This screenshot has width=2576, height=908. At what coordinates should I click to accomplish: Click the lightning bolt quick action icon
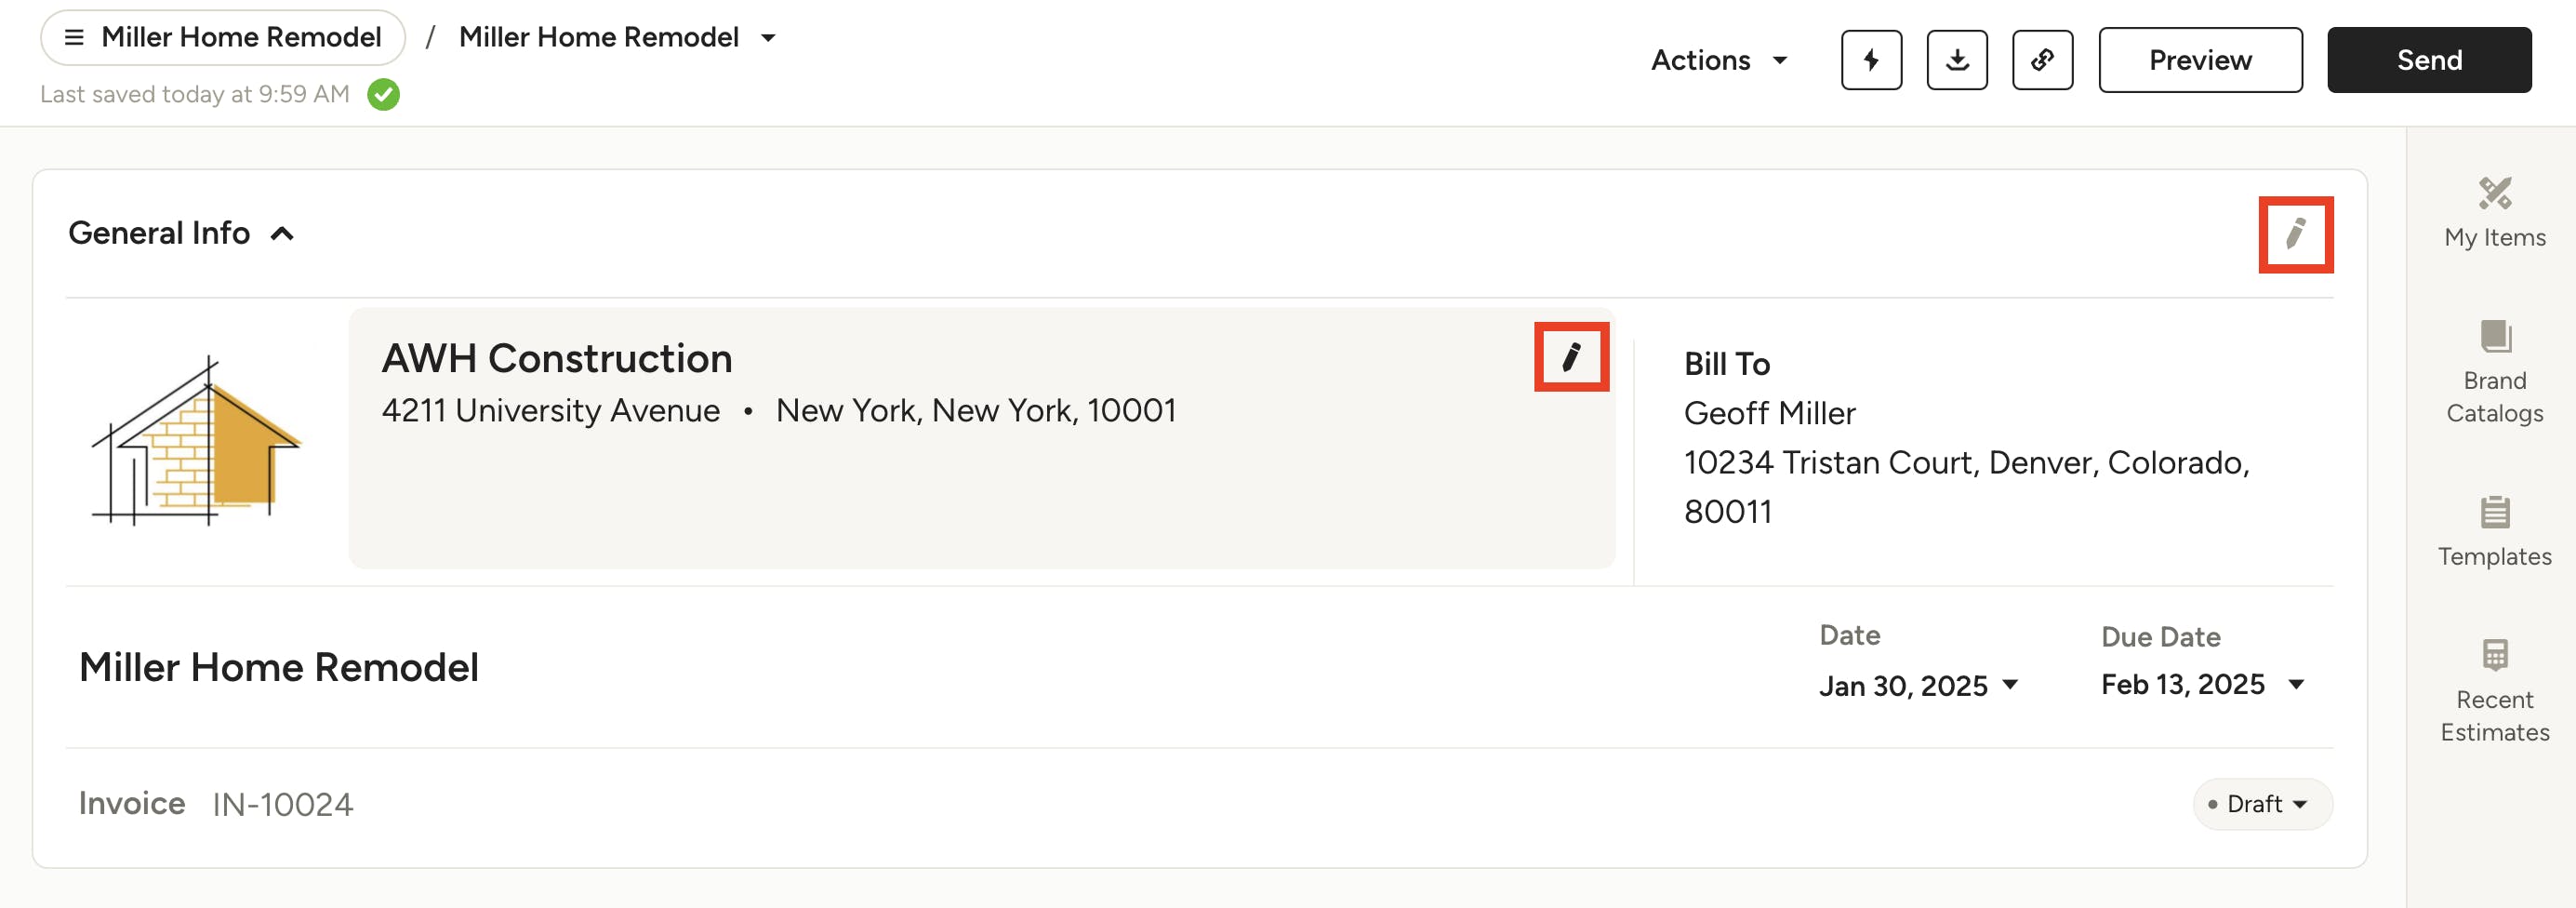click(x=1871, y=60)
